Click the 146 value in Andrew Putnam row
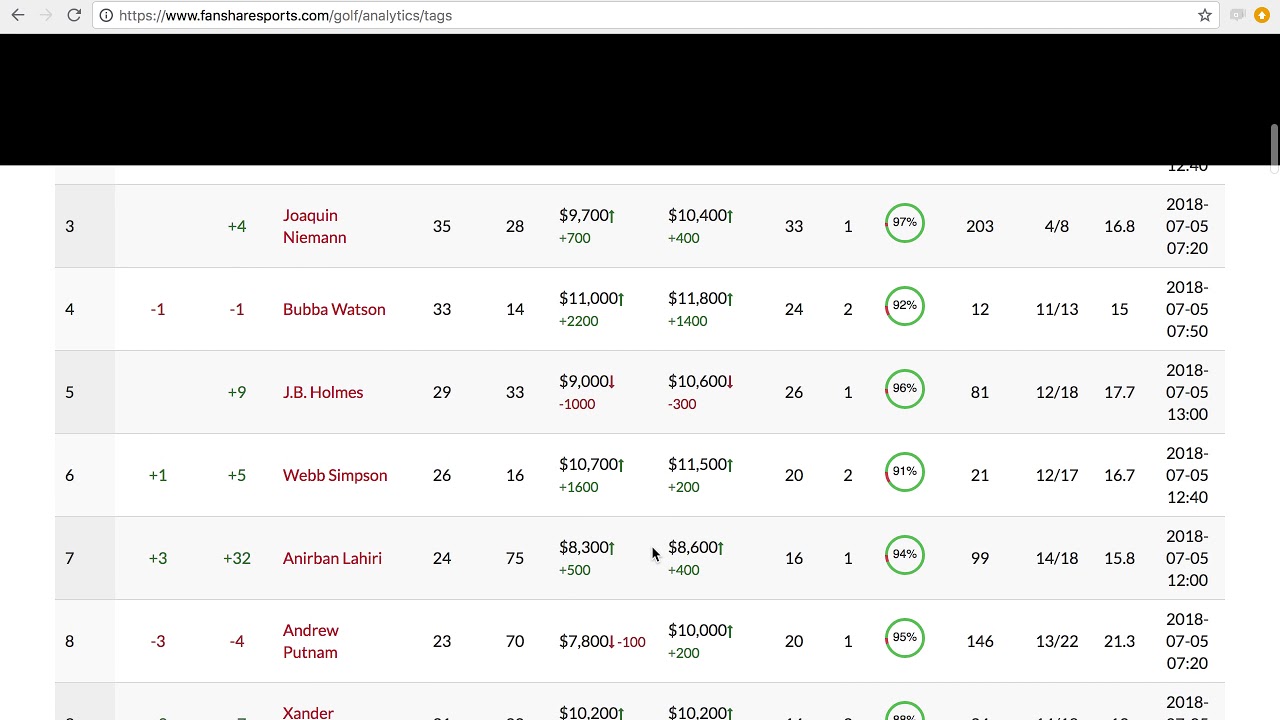This screenshot has height=720, width=1280. click(980, 641)
